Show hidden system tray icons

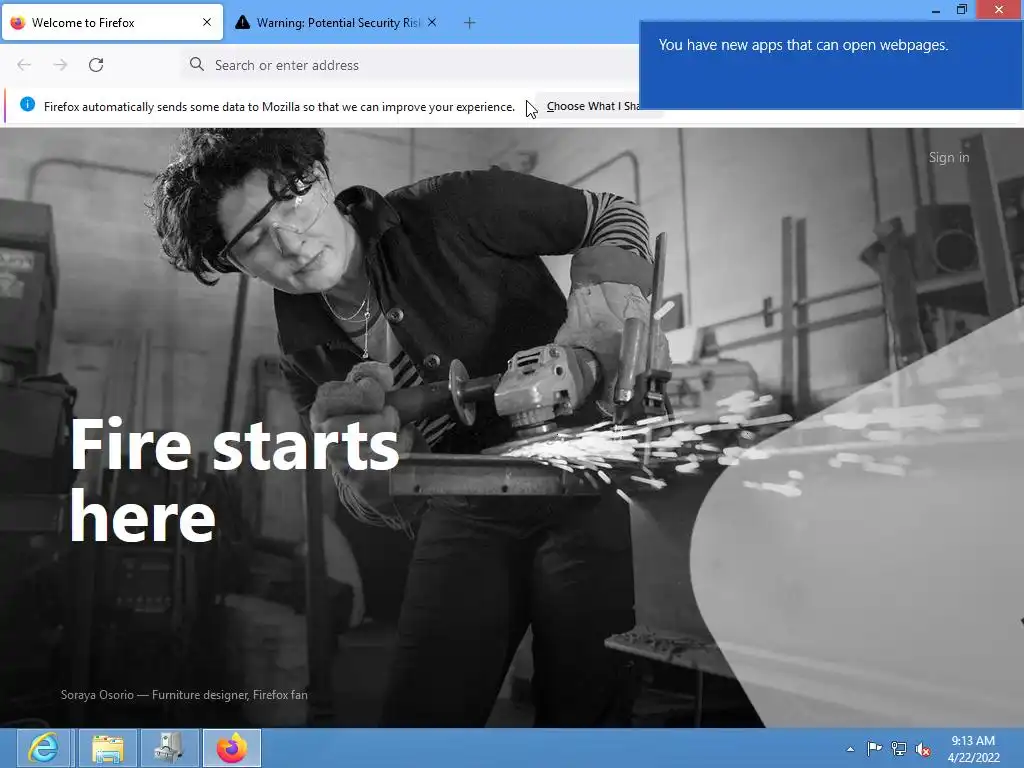tap(850, 749)
